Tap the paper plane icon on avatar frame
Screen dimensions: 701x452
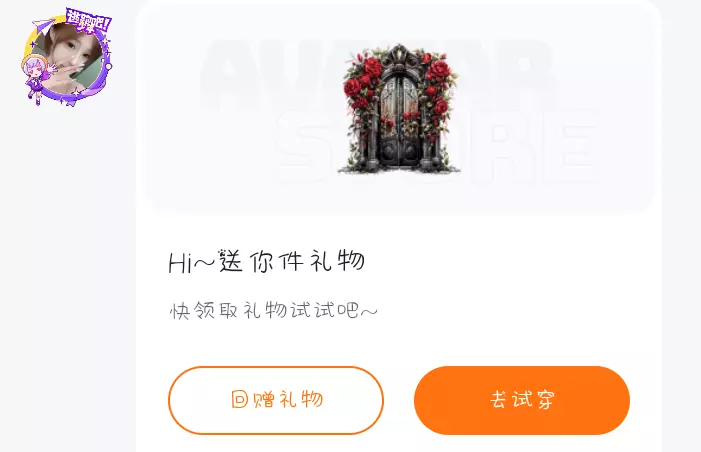(43, 25)
